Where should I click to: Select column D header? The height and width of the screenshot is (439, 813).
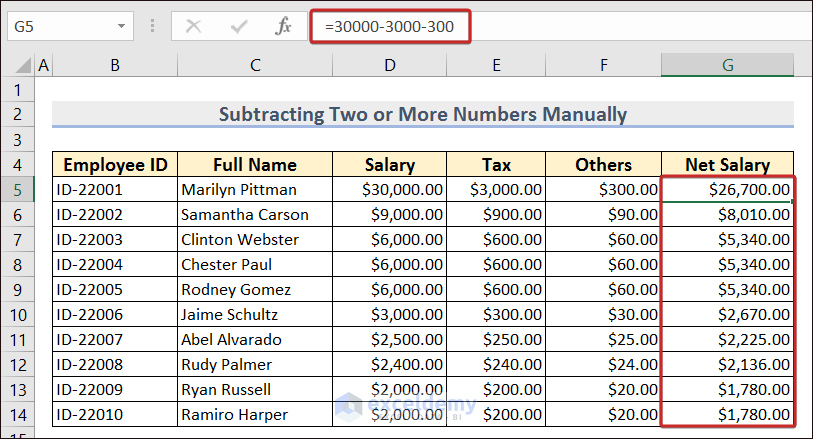[389, 65]
